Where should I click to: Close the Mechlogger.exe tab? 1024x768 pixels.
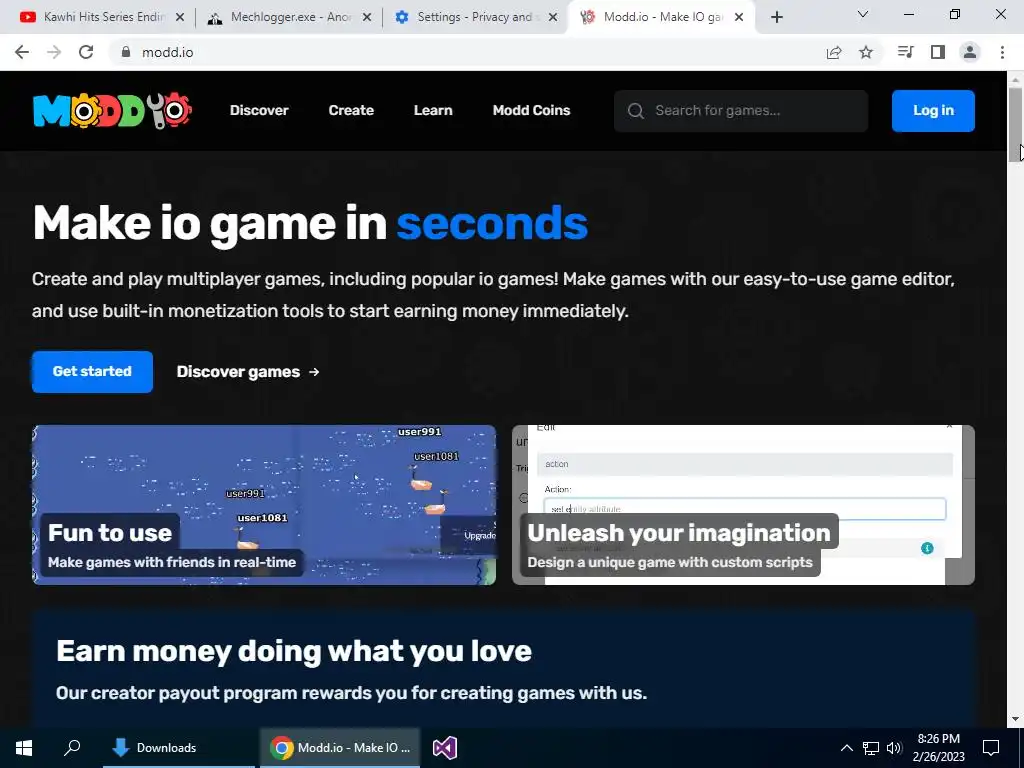tap(367, 17)
